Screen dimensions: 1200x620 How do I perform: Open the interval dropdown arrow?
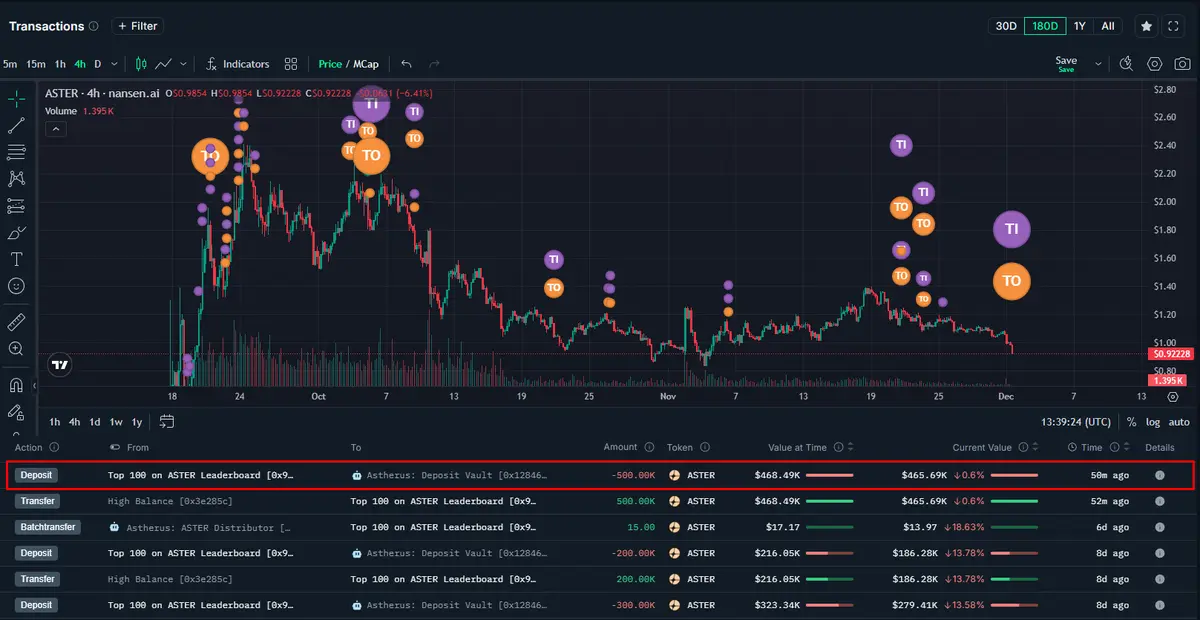click(x=114, y=64)
